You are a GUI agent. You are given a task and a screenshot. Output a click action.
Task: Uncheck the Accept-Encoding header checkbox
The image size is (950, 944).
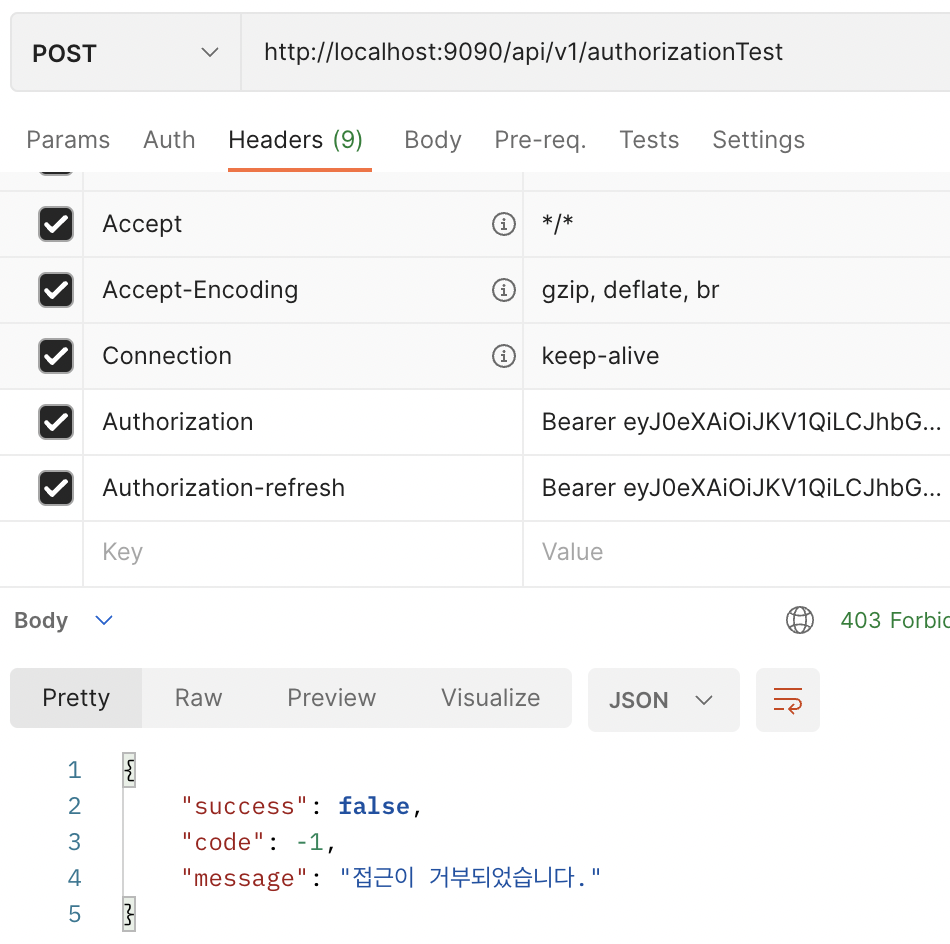pos(56,290)
